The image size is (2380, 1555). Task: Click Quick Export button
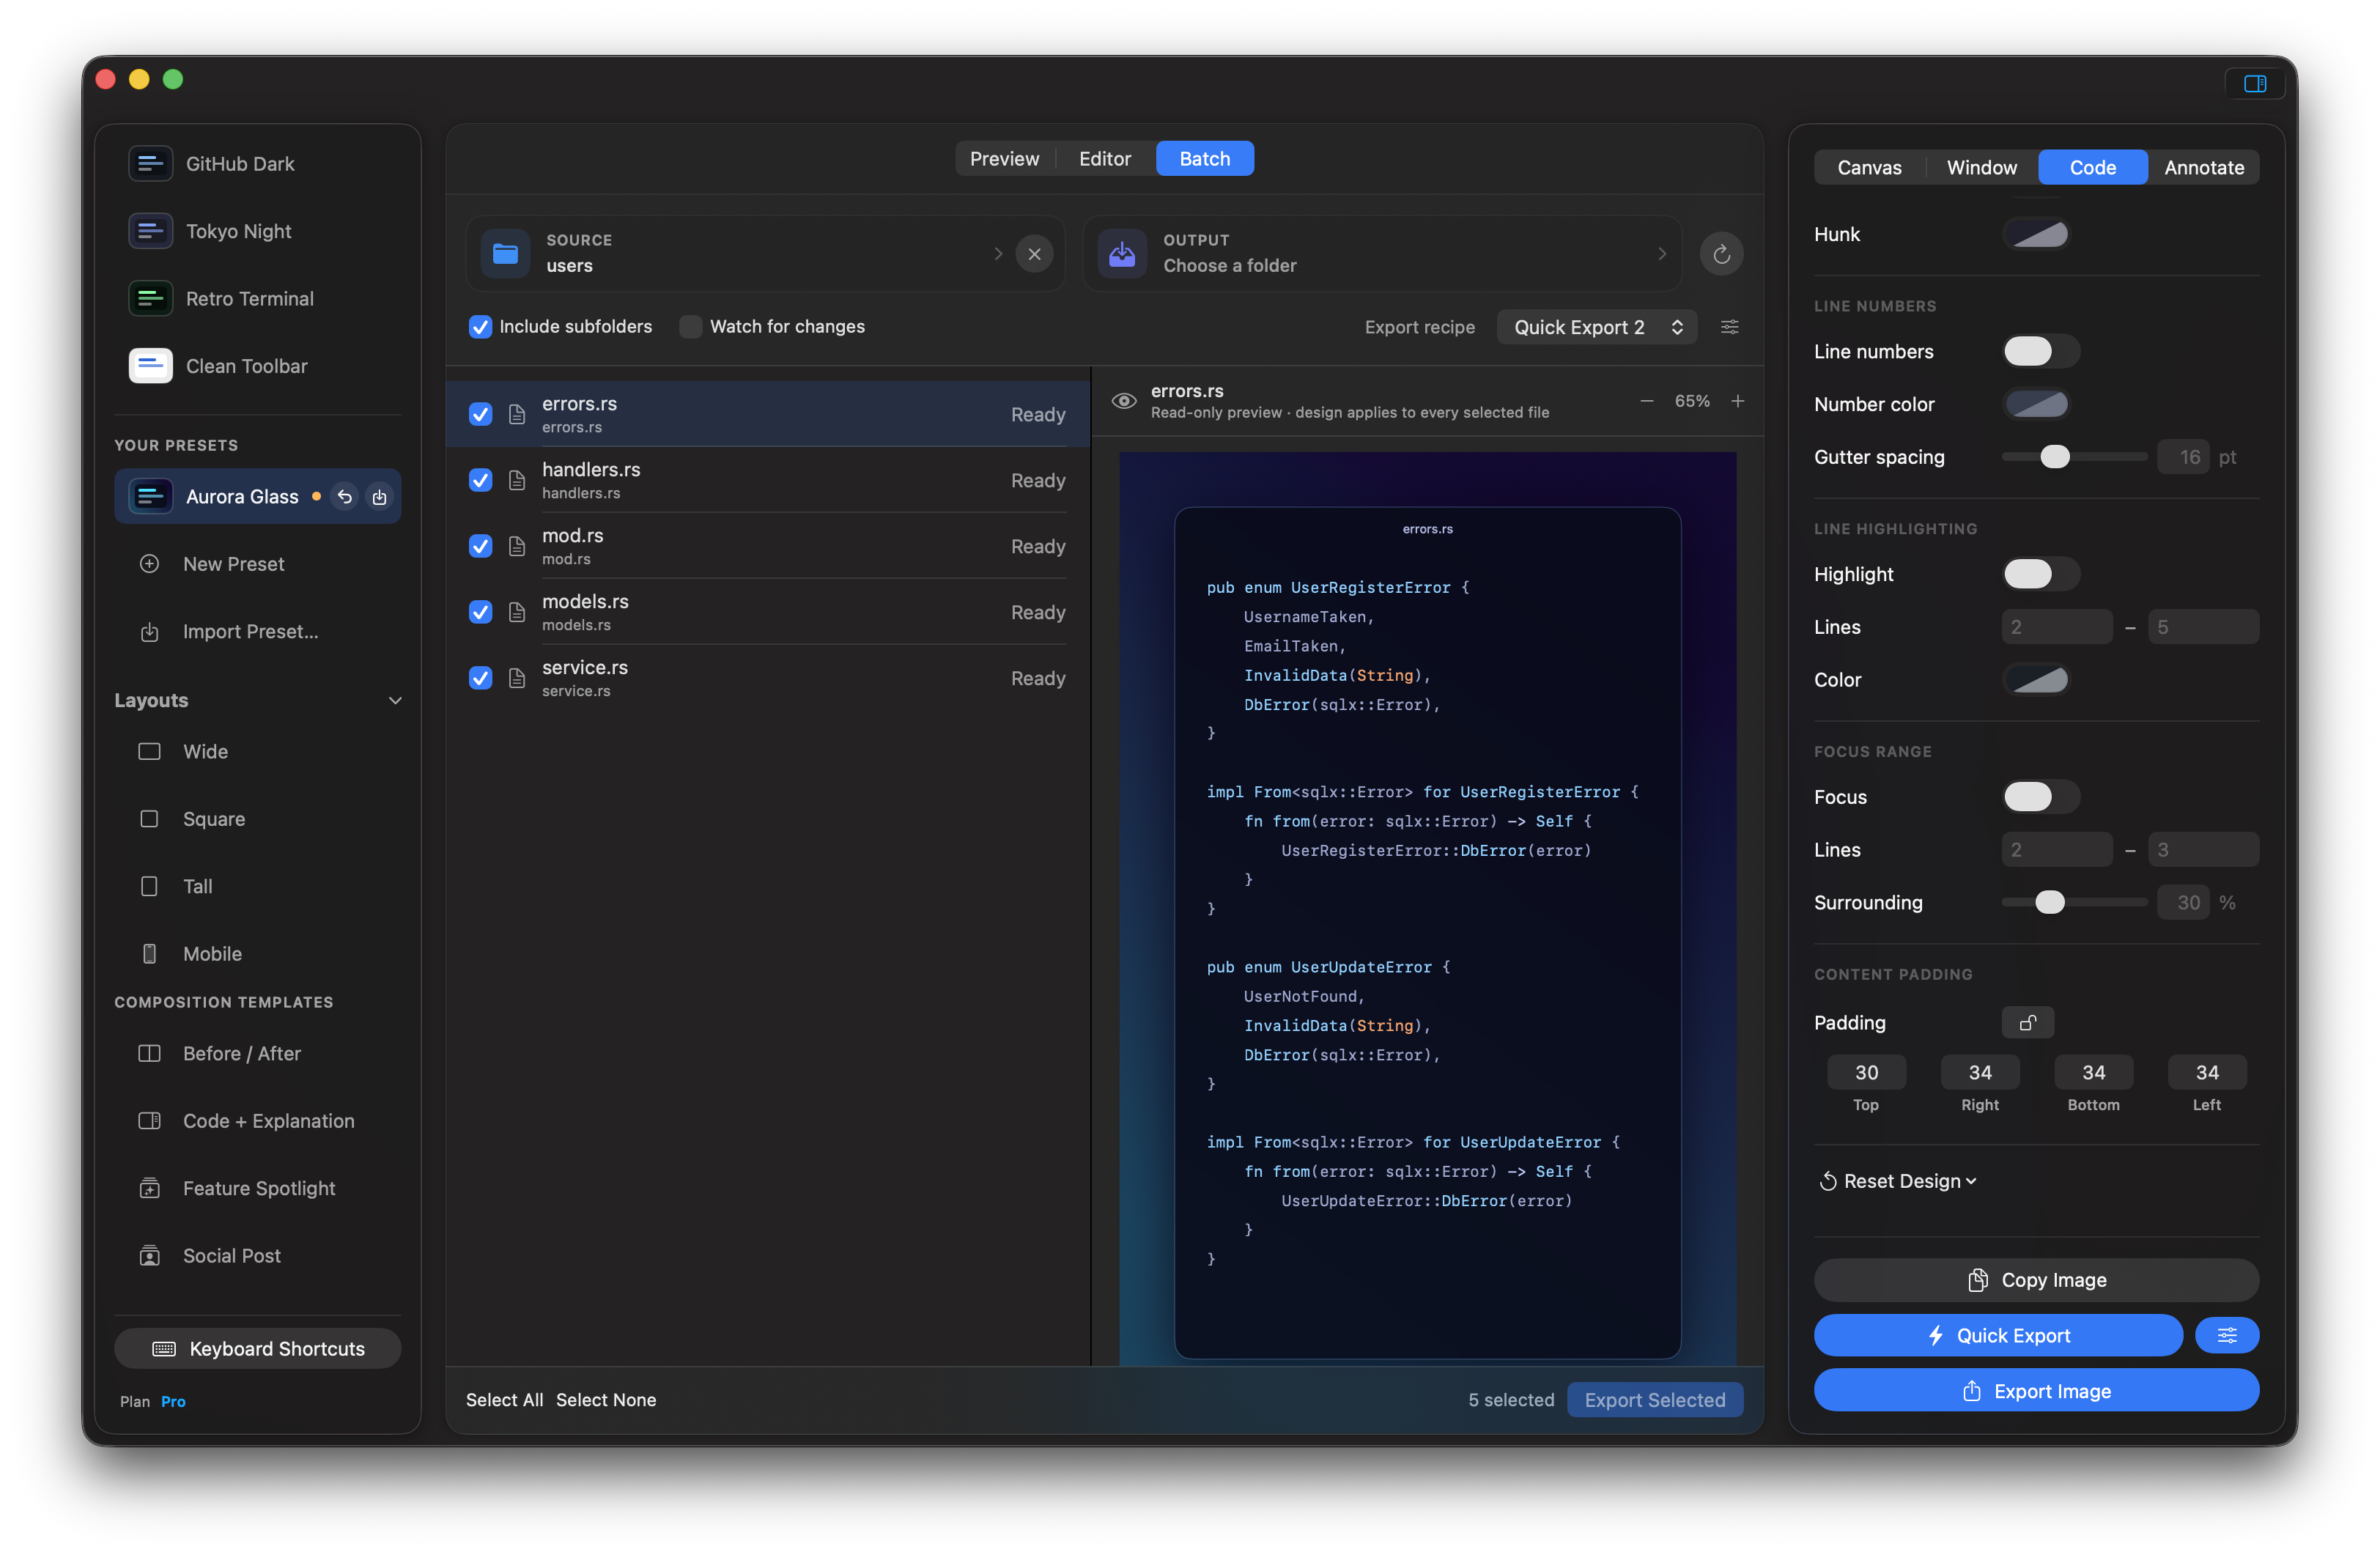pos(1998,1336)
